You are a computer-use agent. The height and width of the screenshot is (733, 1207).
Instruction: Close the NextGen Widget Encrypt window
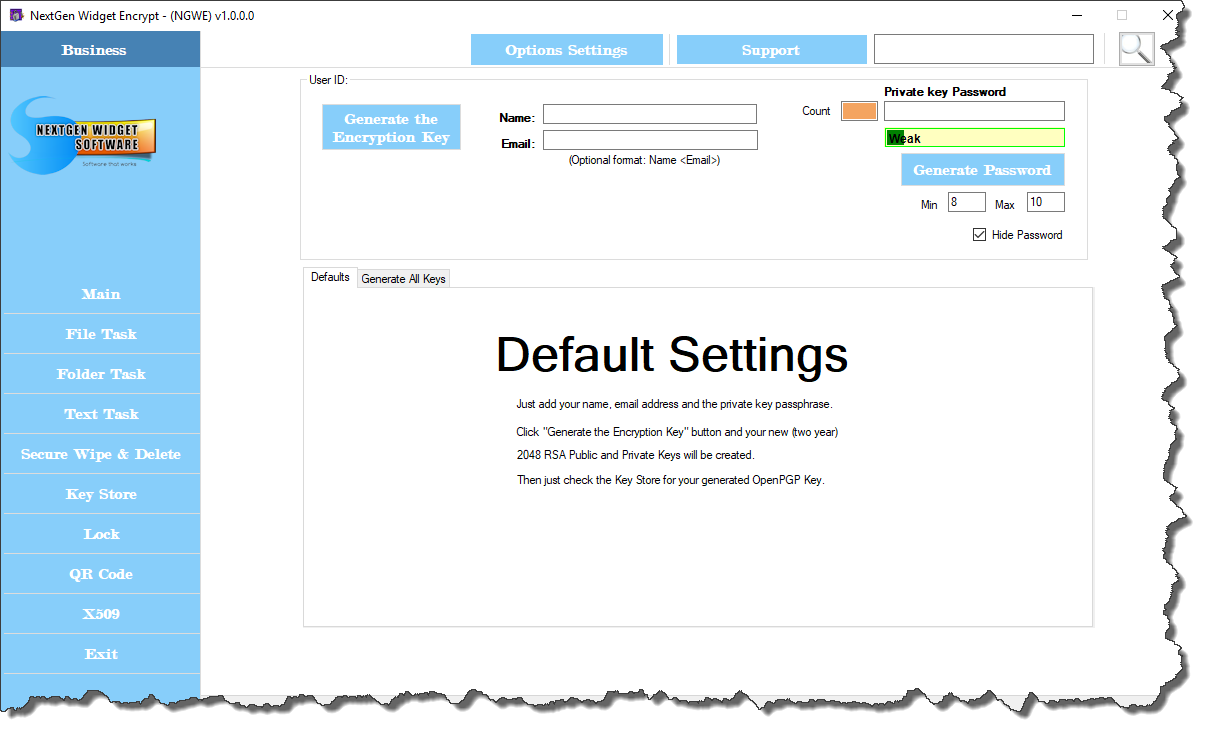(1168, 15)
